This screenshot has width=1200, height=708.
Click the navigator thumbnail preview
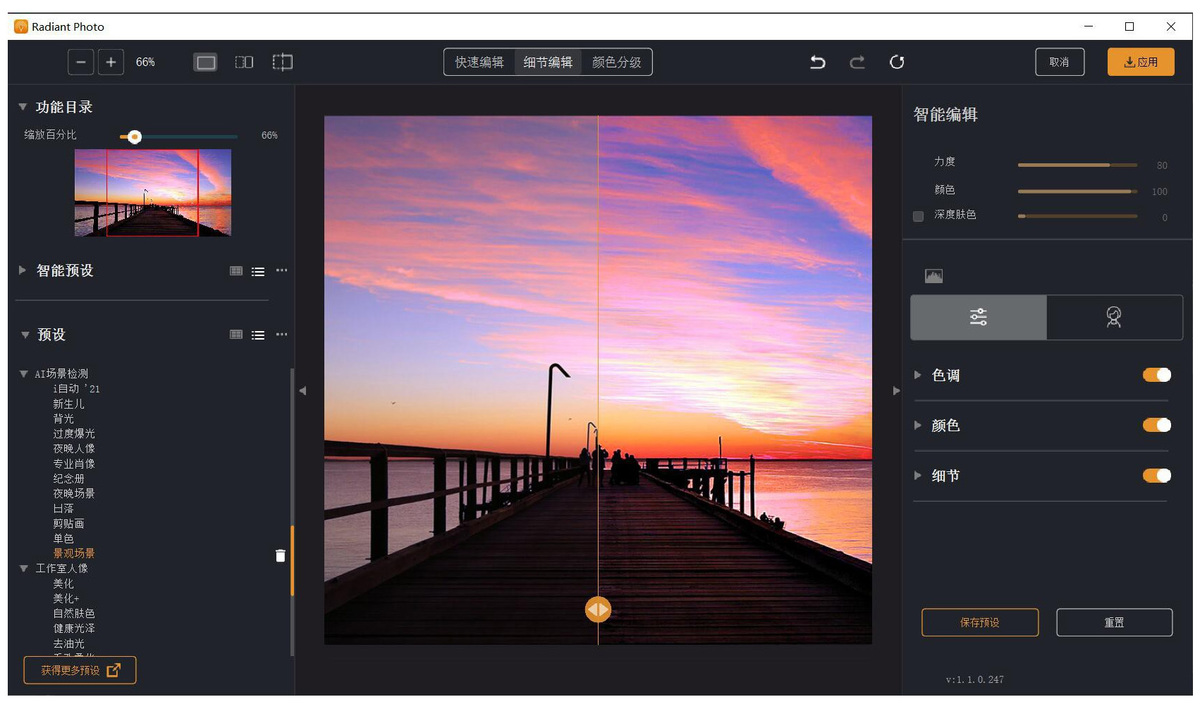click(x=152, y=193)
